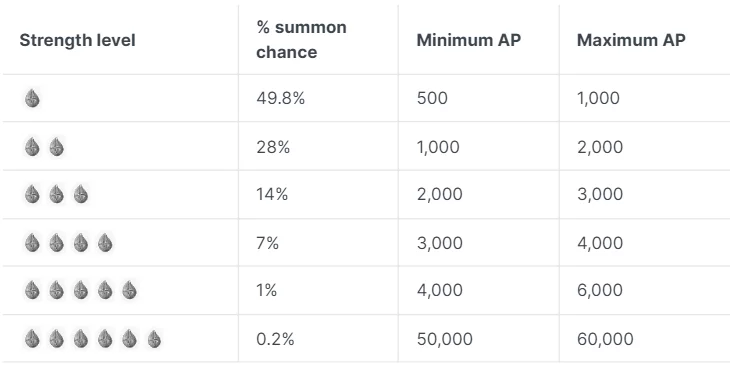The width and height of the screenshot is (730, 372).
Task: Click the first flame icon in the 7% row
Action: [32, 243]
